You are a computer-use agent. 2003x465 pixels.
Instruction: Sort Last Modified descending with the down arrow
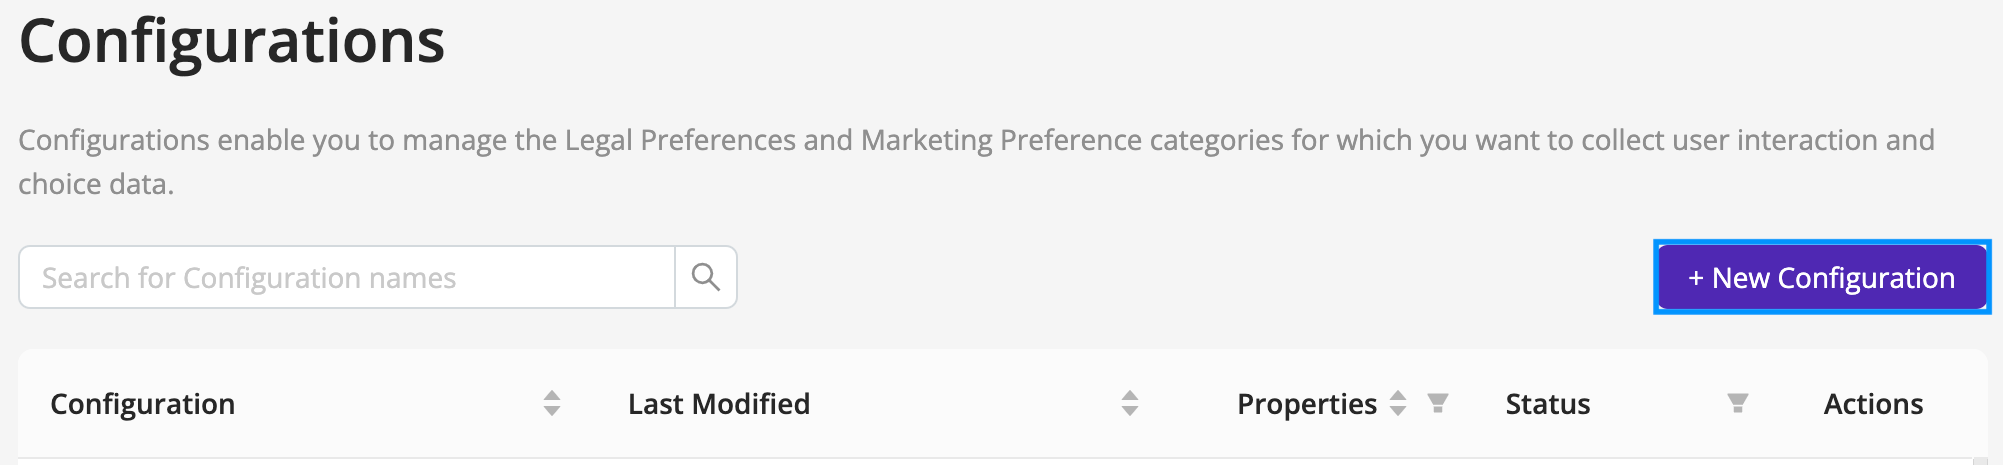(x=1130, y=411)
